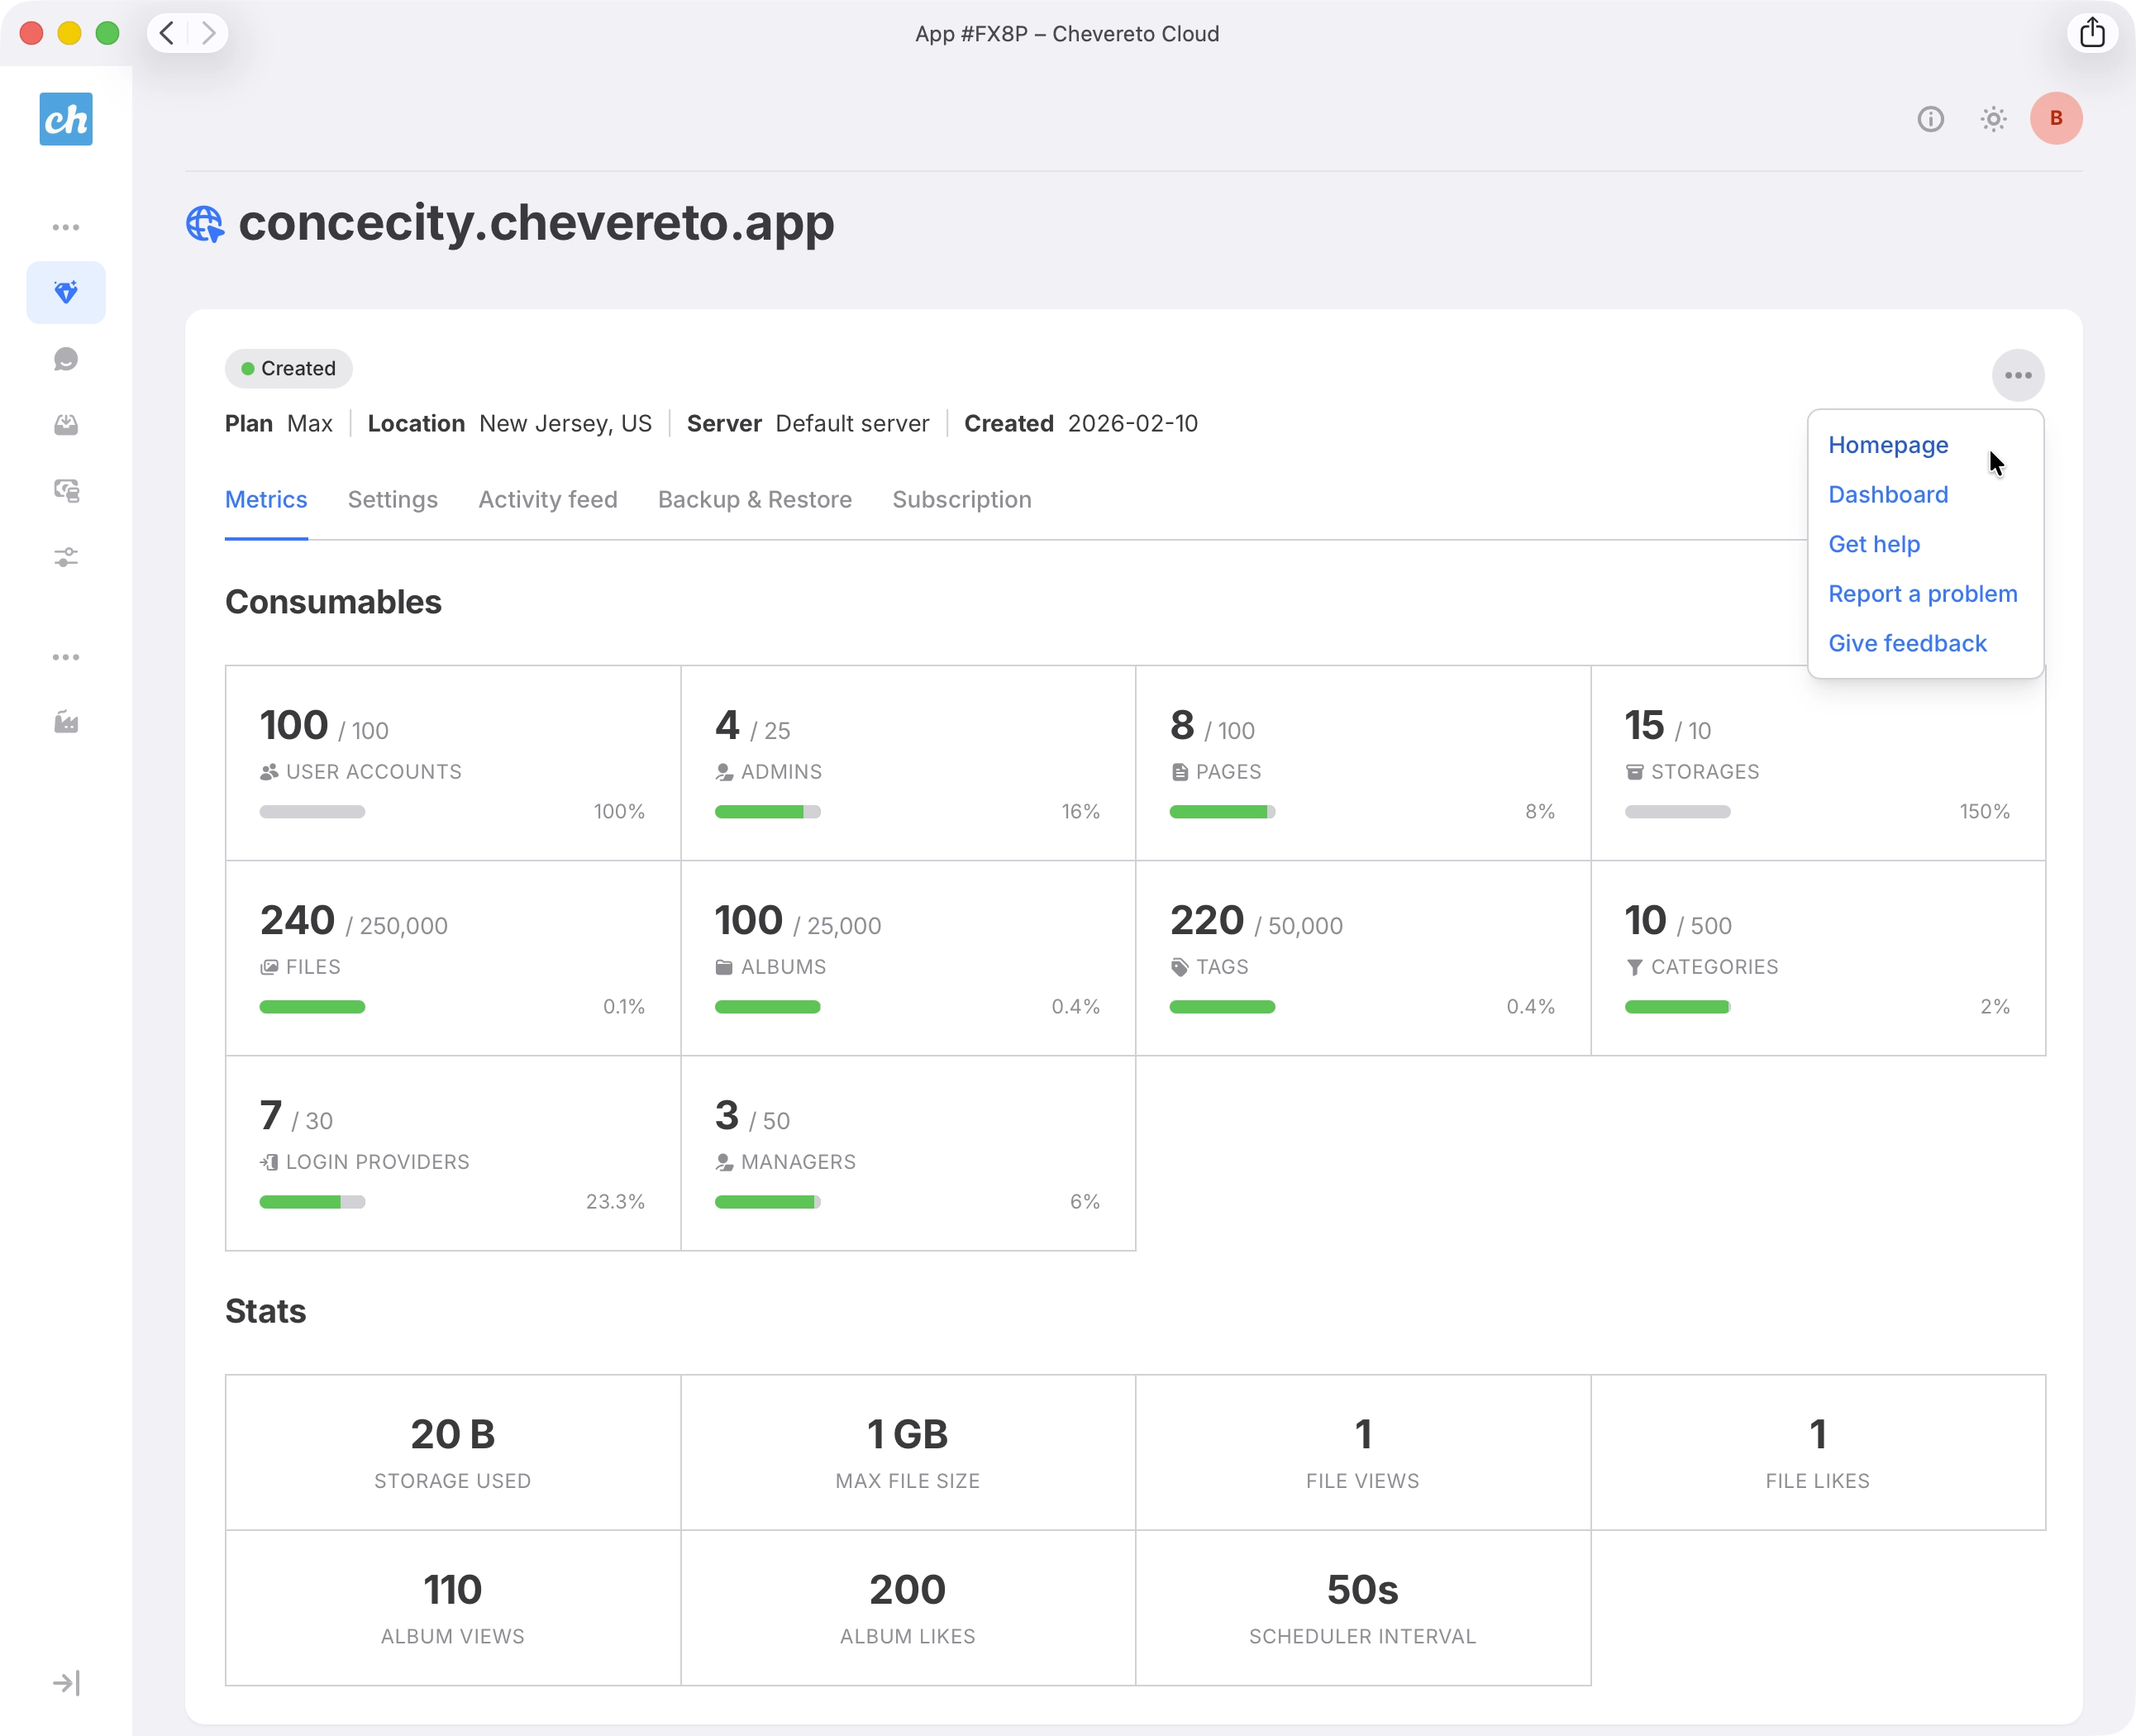The height and width of the screenshot is (1736, 2136).
Task: Click the 'Consumables' heading
Action: click(333, 602)
